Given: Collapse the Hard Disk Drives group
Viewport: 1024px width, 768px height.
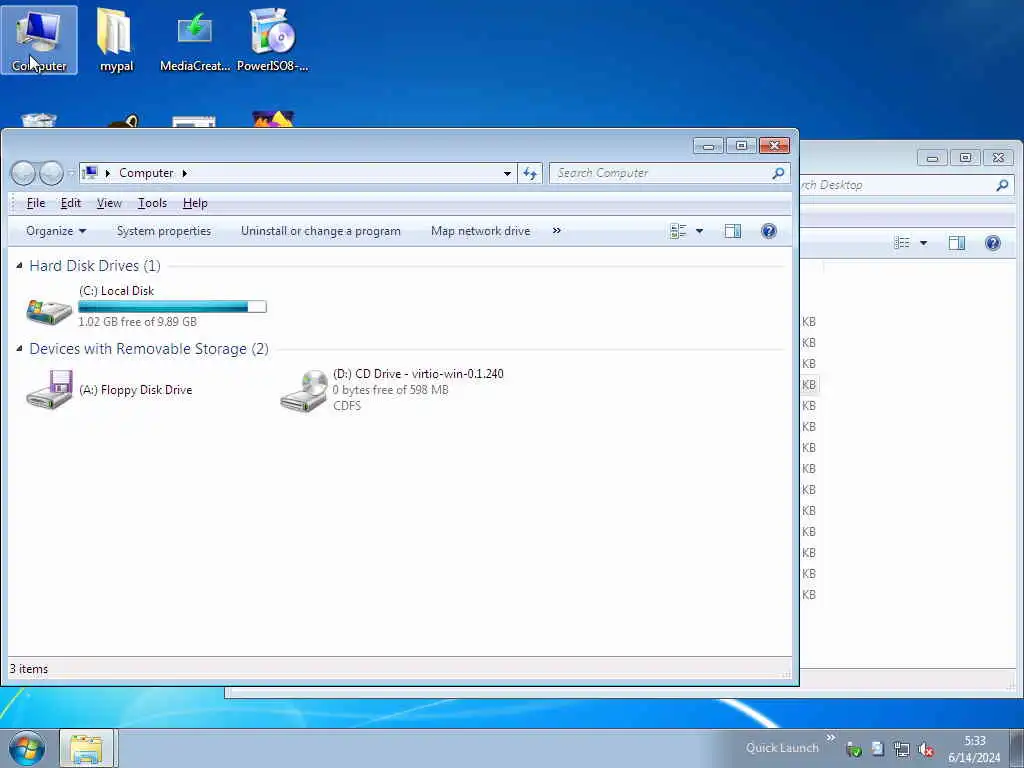Looking at the screenshot, I should [x=20, y=265].
